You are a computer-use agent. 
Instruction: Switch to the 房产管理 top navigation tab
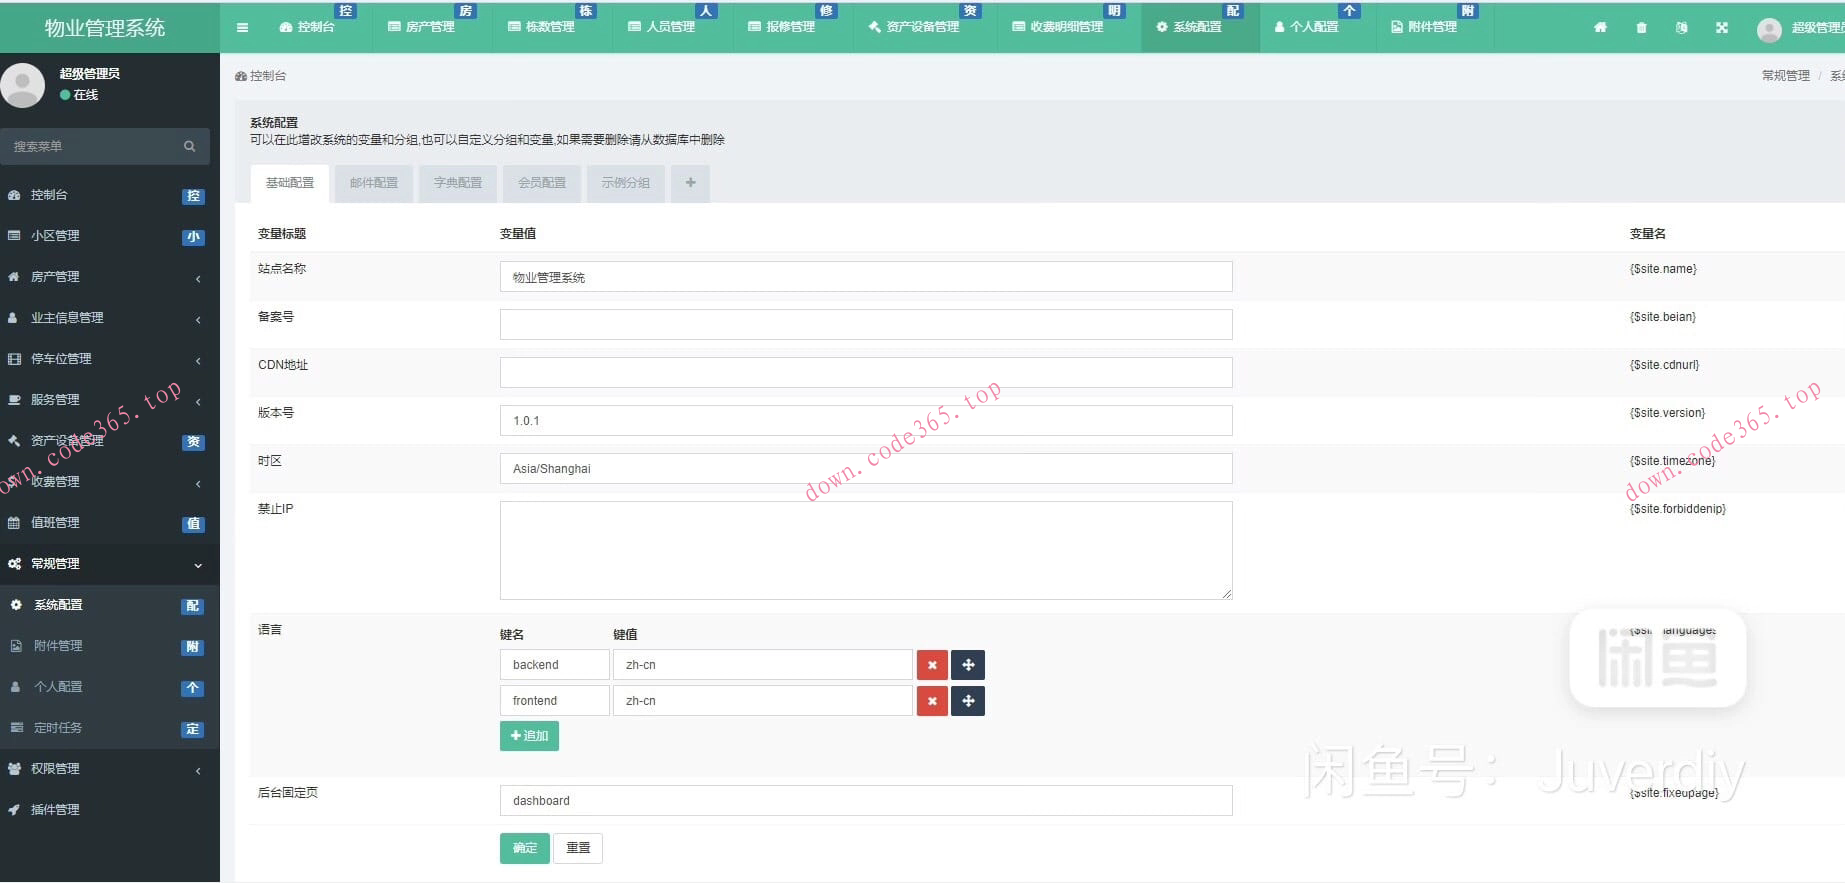coord(421,27)
